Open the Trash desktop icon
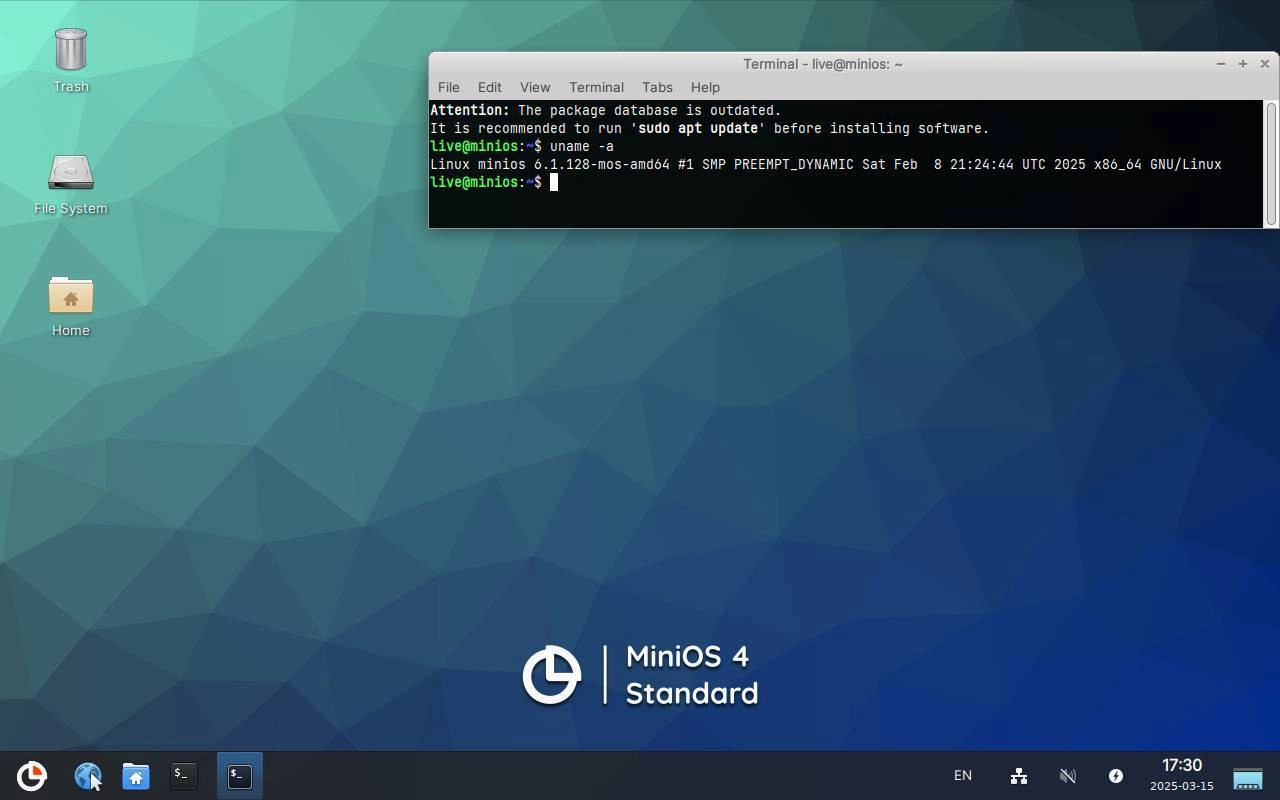Screen dimensions: 1280x800 (x=71, y=60)
